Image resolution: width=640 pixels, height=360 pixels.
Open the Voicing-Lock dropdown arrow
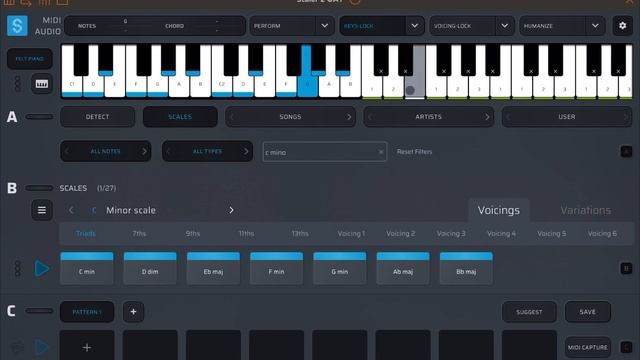(x=505, y=26)
